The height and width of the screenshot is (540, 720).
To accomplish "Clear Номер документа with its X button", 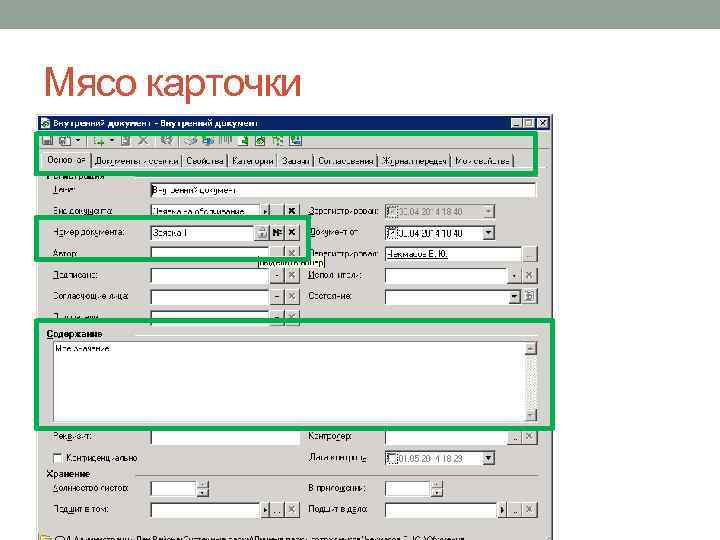I will [292, 233].
